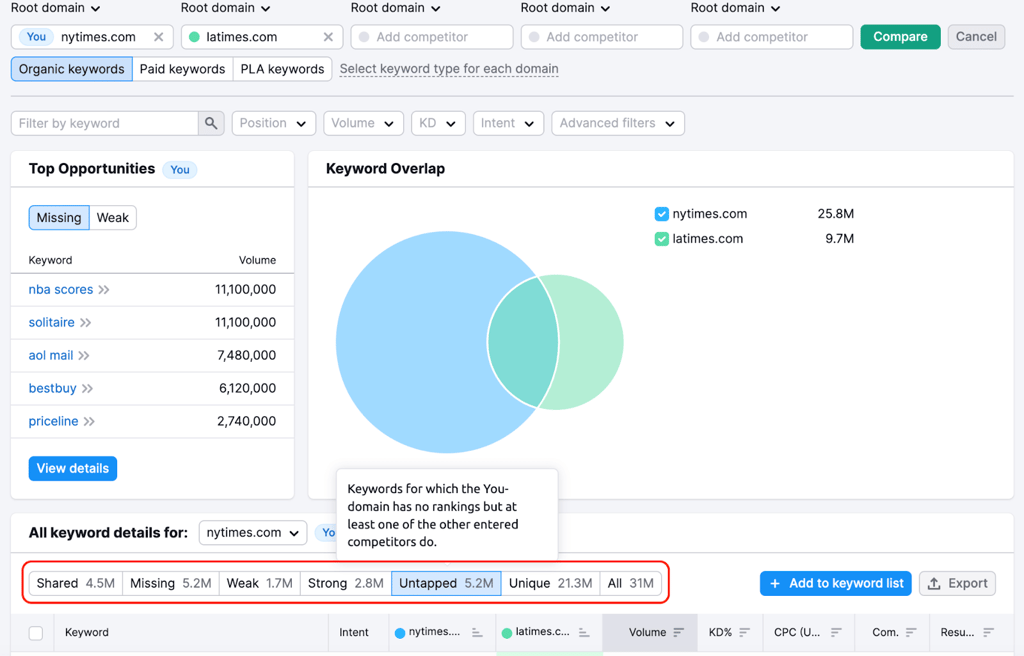1024x656 pixels.
Task: Select Strong 2.8M keyword tab
Action: [x=345, y=583]
